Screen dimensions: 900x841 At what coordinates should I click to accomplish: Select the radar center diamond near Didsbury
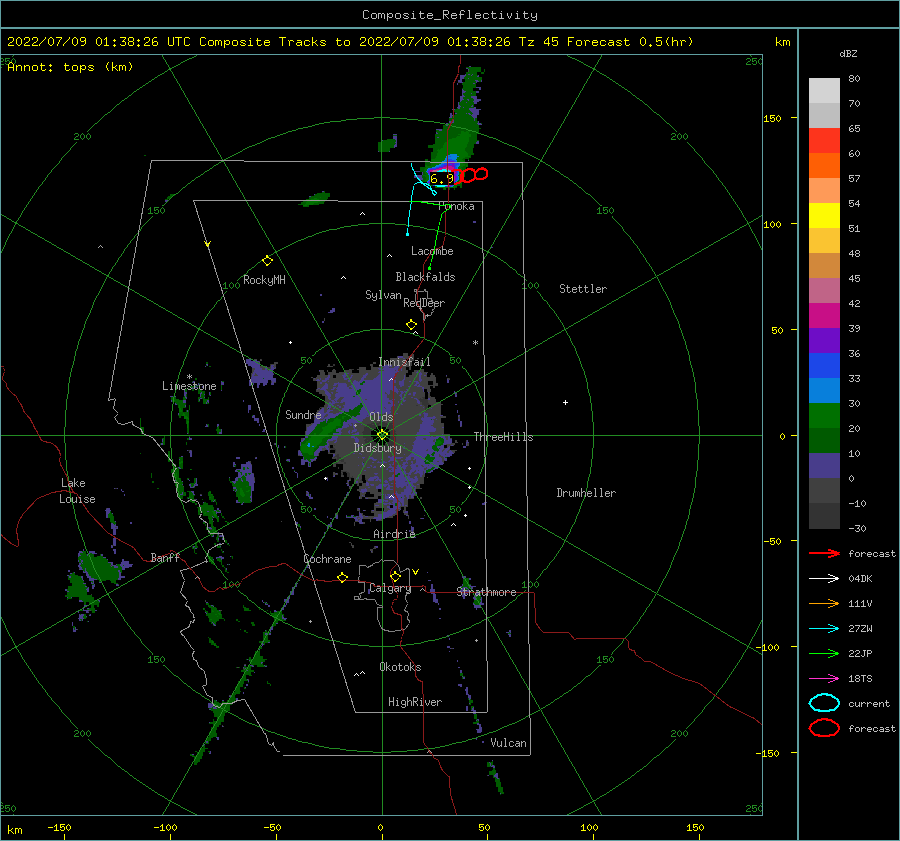(382, 435)
